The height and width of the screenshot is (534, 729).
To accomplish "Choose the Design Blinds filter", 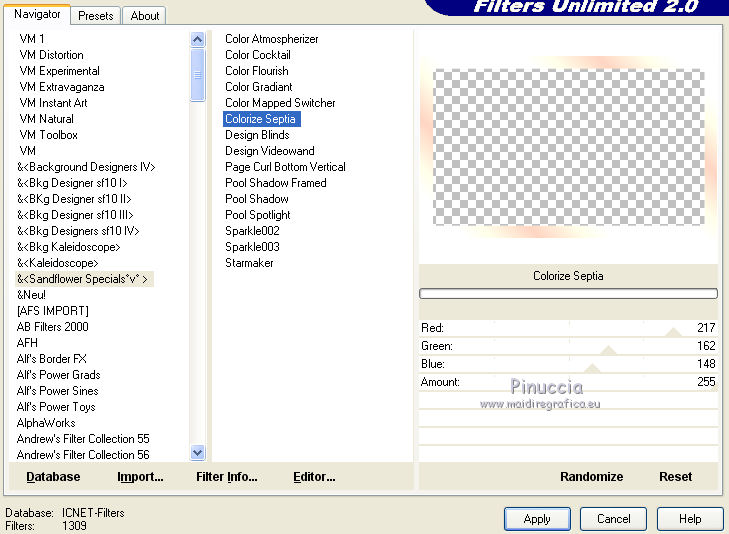I will tap(257, 135).
